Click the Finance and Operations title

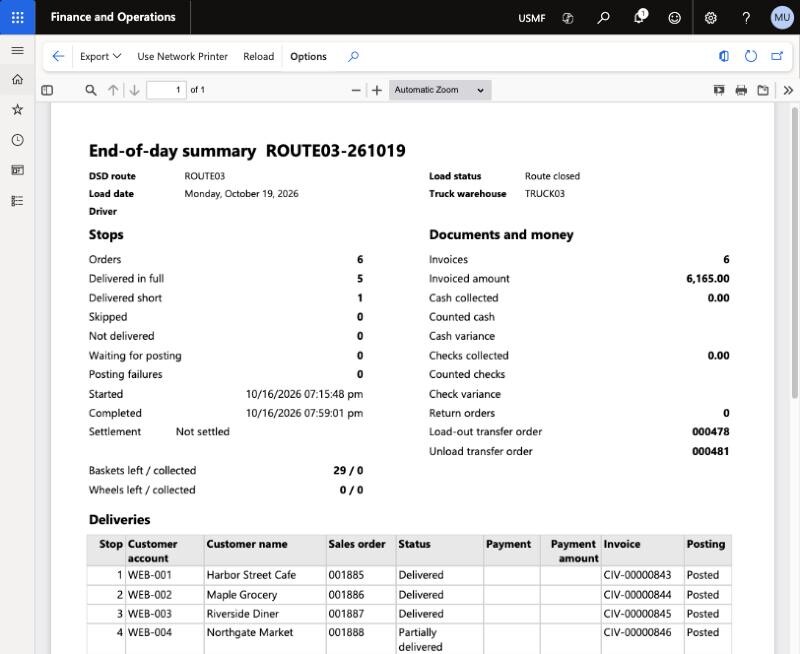[x=113, y=17]
